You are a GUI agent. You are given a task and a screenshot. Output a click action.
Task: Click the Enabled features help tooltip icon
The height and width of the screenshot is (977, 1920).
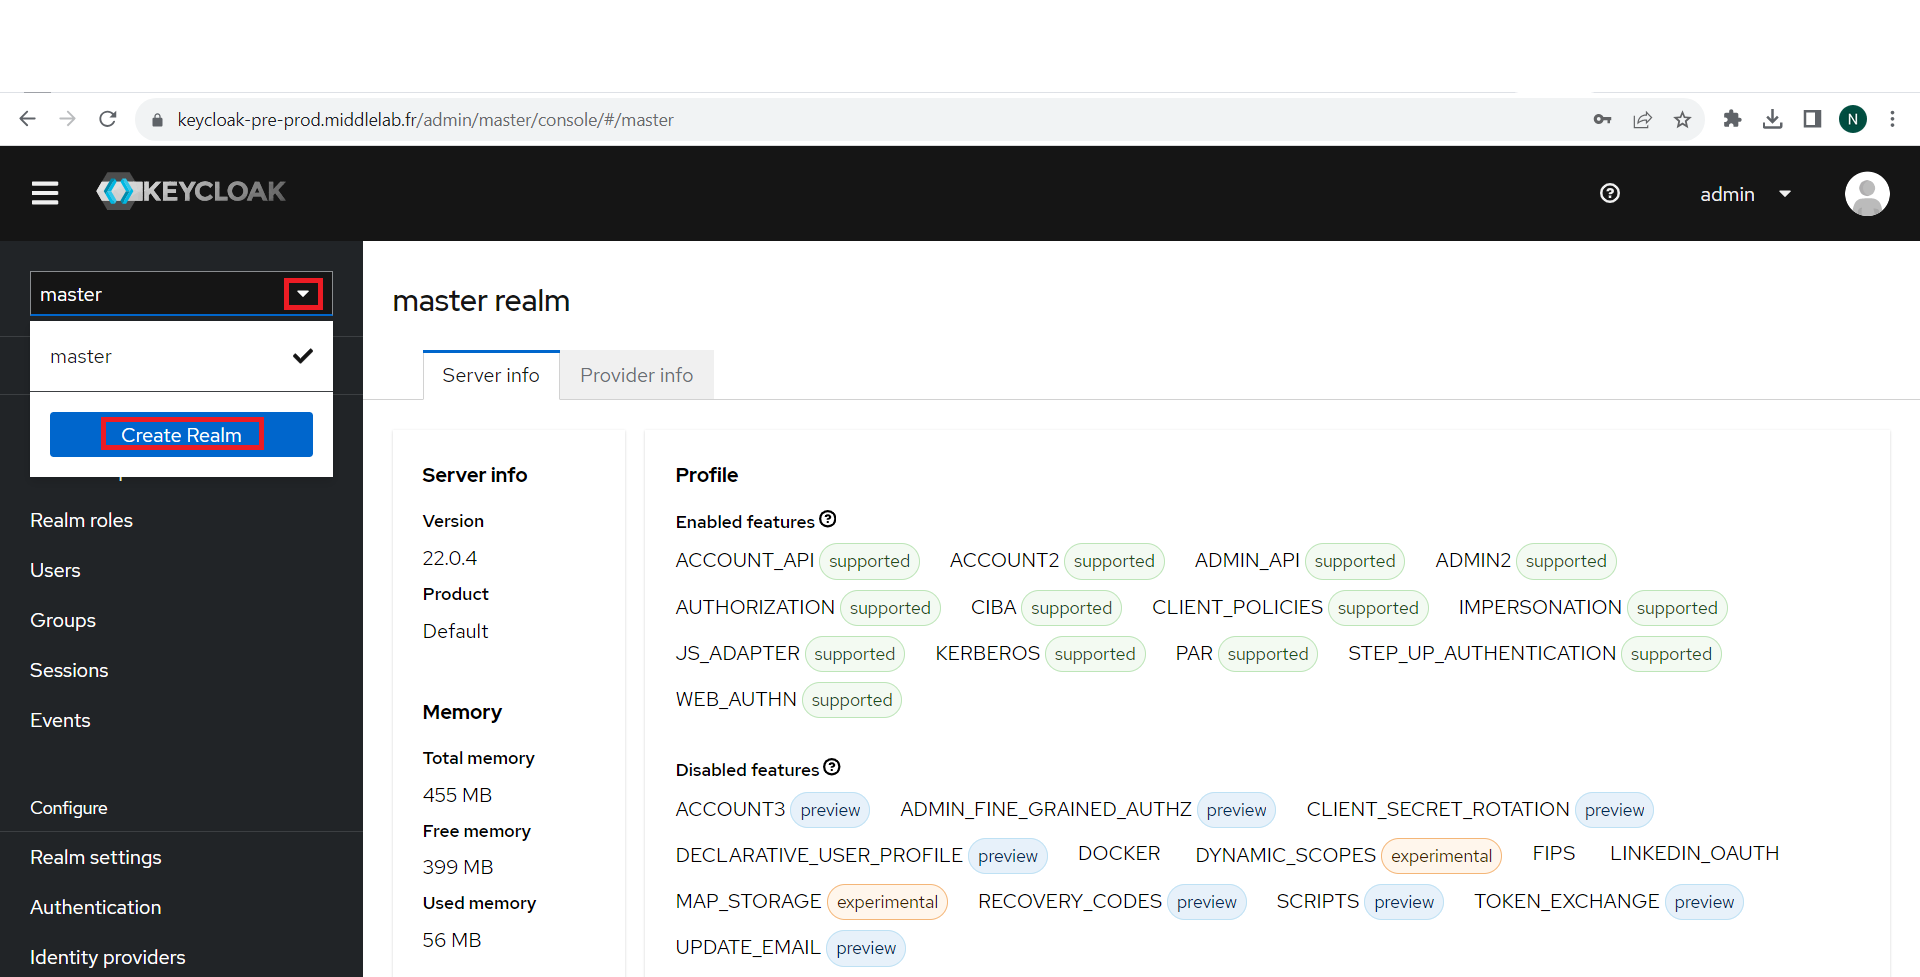pyautogui.click(x=829, y=518)
